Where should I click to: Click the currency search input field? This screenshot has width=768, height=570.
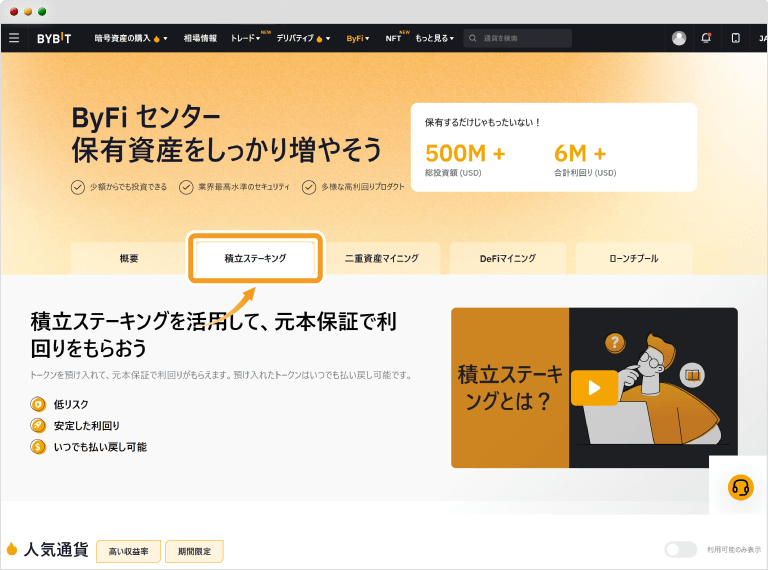[518, 38]
